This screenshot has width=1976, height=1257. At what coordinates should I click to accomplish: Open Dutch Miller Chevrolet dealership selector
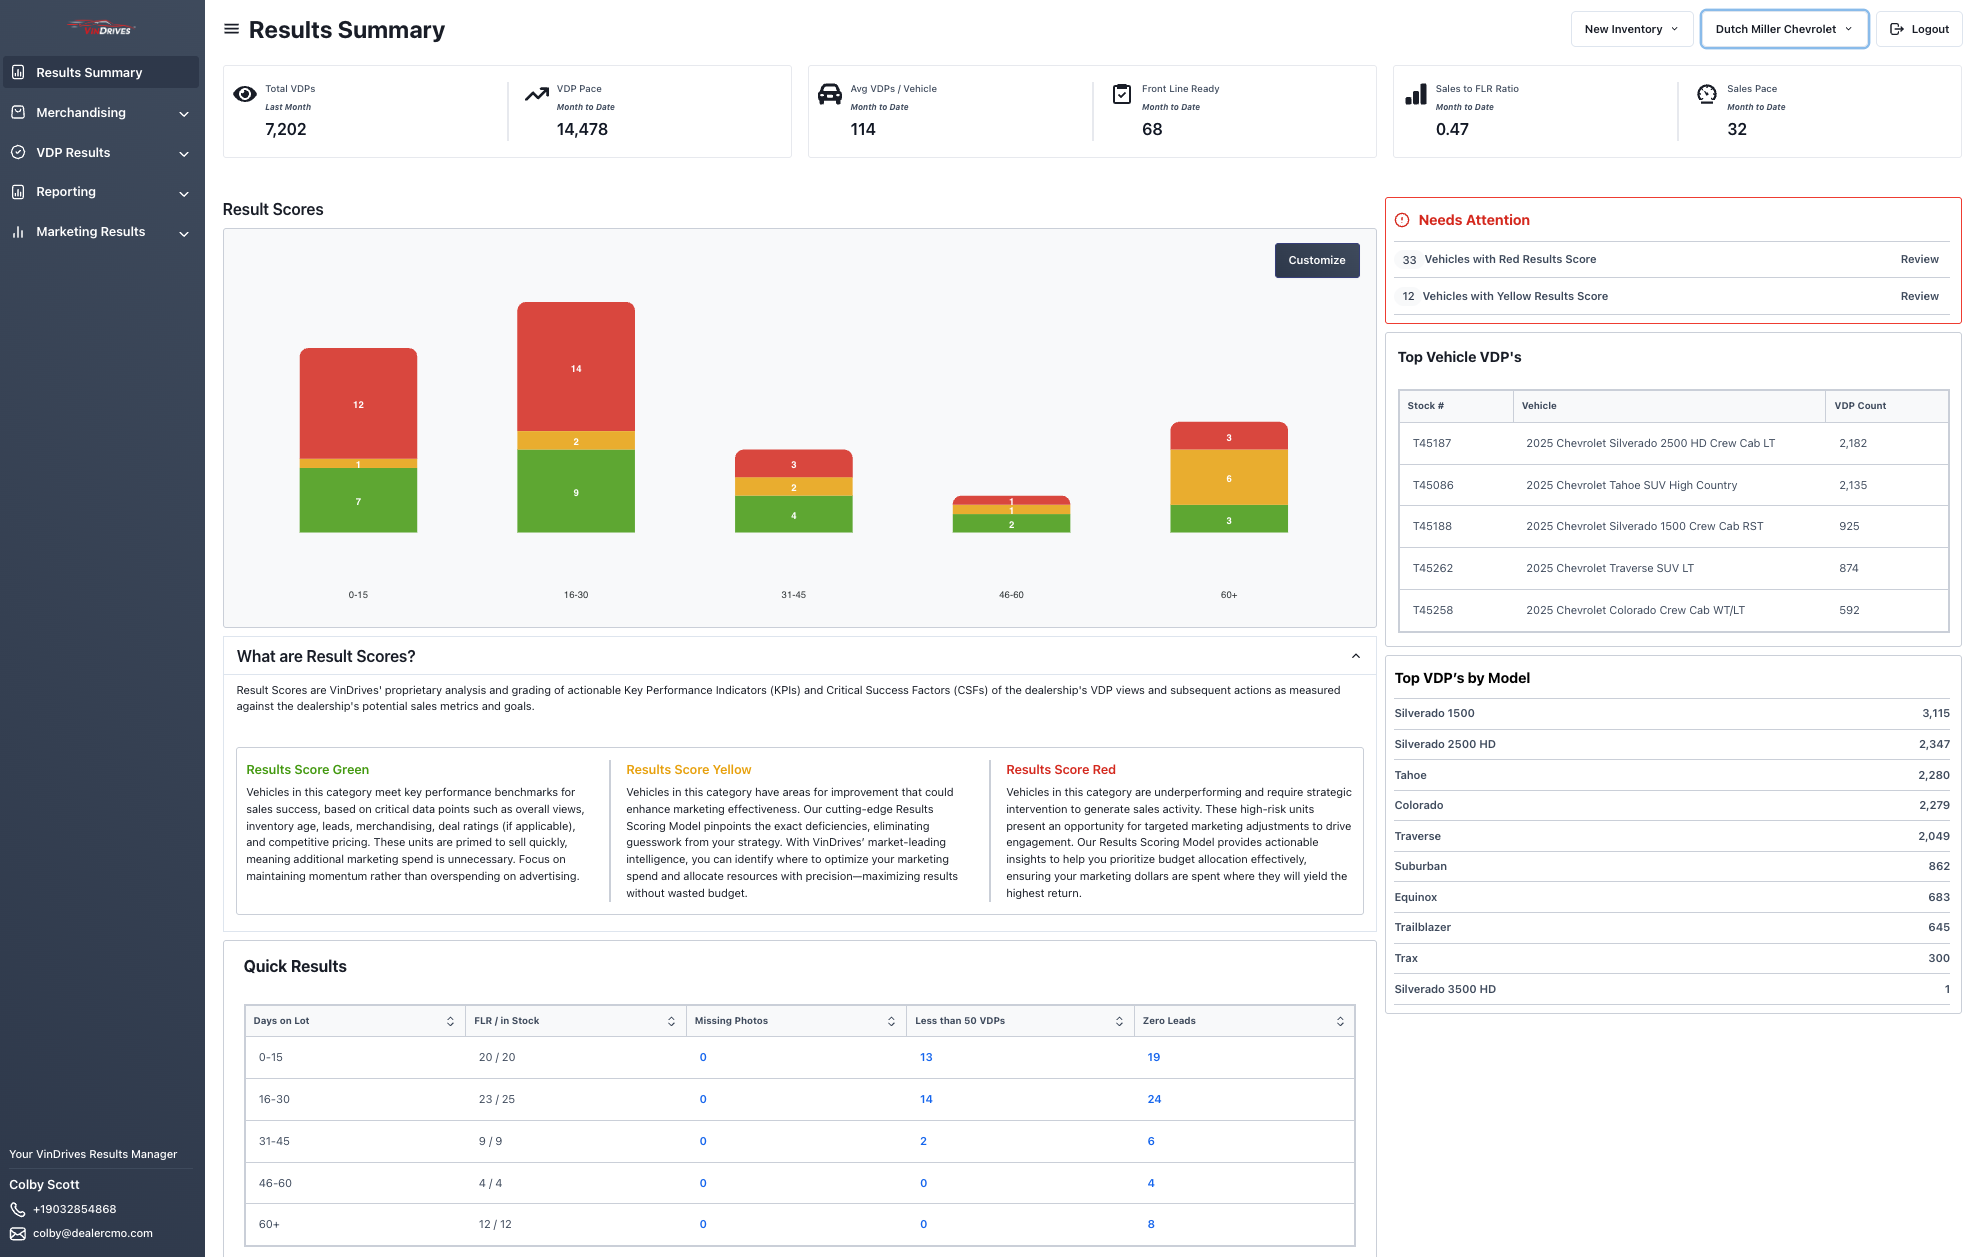[x=1784, y=29]
